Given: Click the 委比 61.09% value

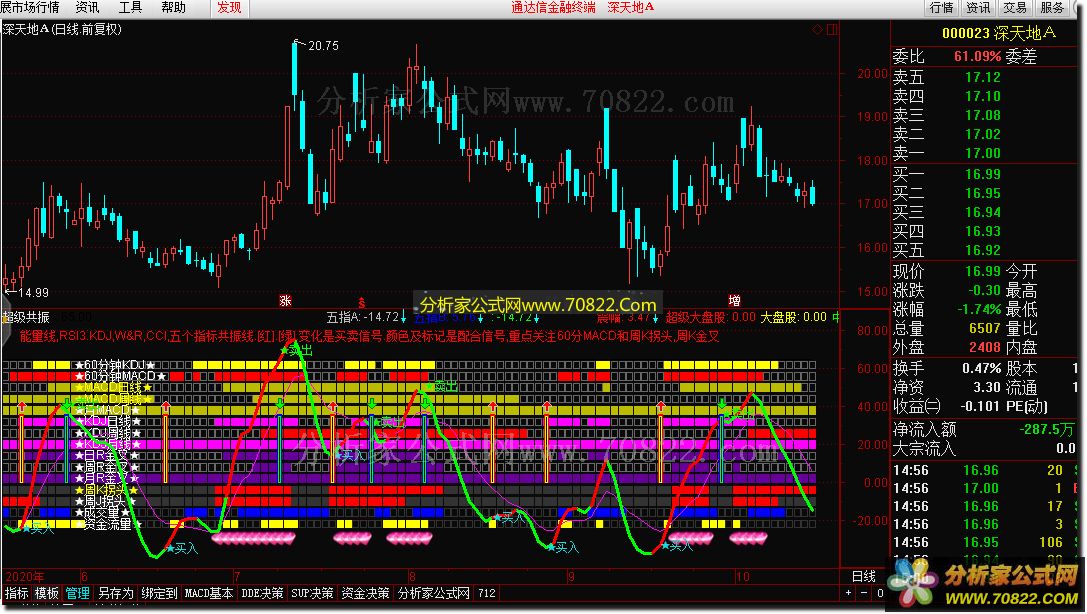Looking at the screenshot, I should coord(977,56).
